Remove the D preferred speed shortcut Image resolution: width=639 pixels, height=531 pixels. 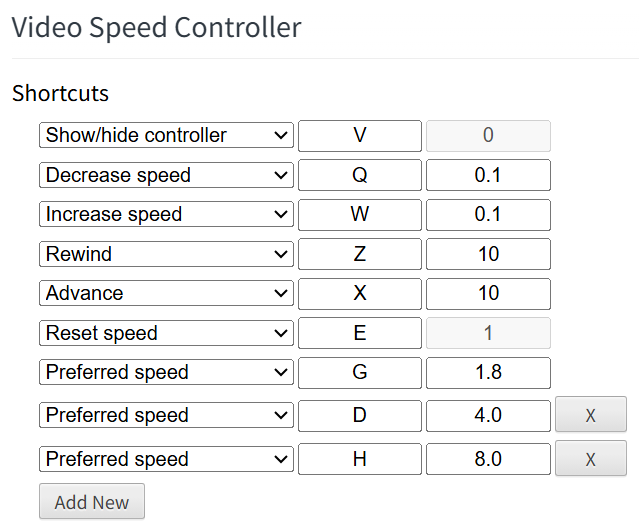click(x=591, y=414)
